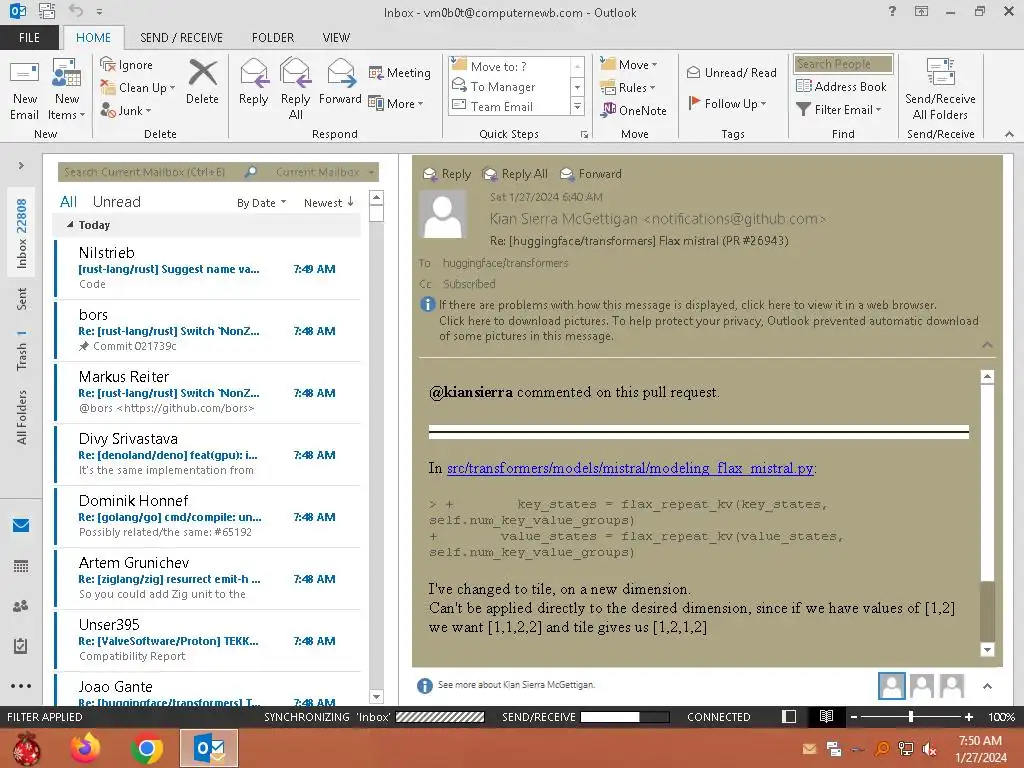Image resolution: width=1024 pixels, height=768 pixels.
Task: Open the email from Artem Grunichev
Action: 208,578
